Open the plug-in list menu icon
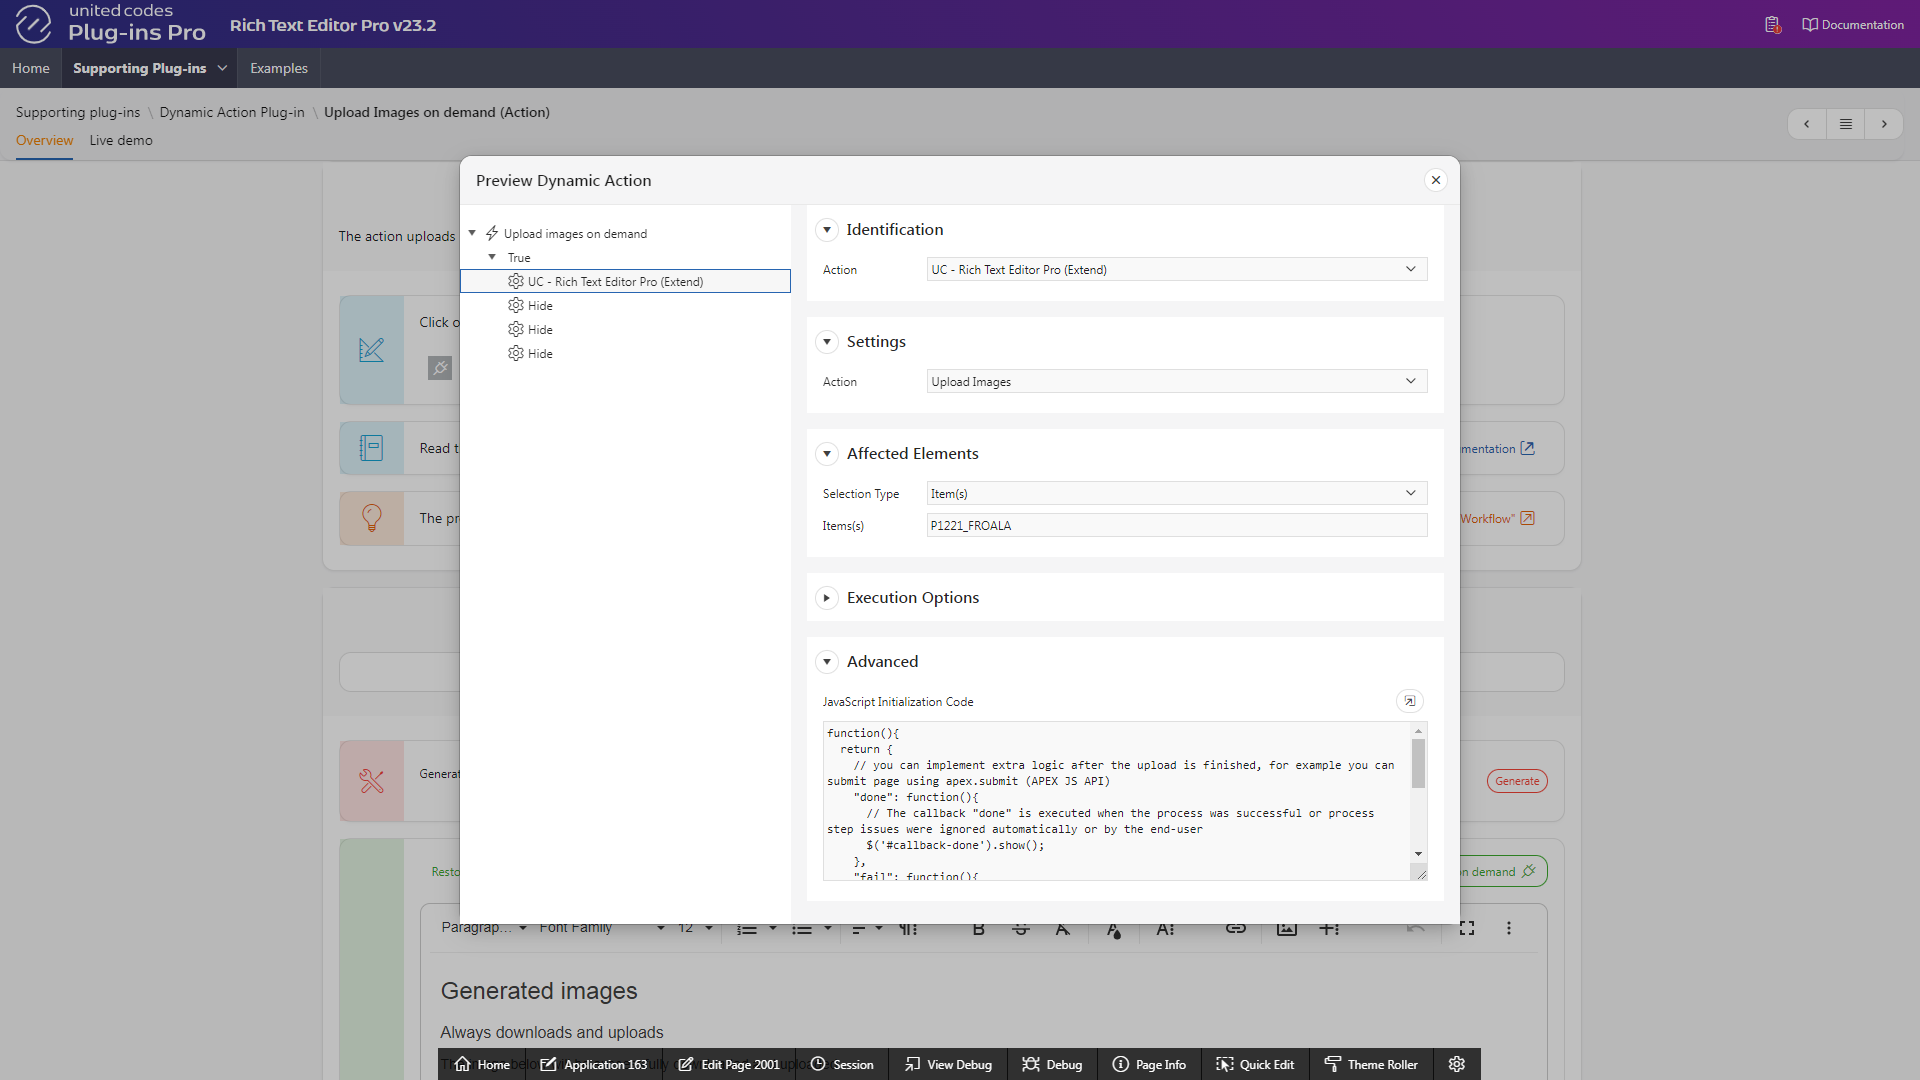This screenshot has height=1080, width=1920. click(1845, 124)
